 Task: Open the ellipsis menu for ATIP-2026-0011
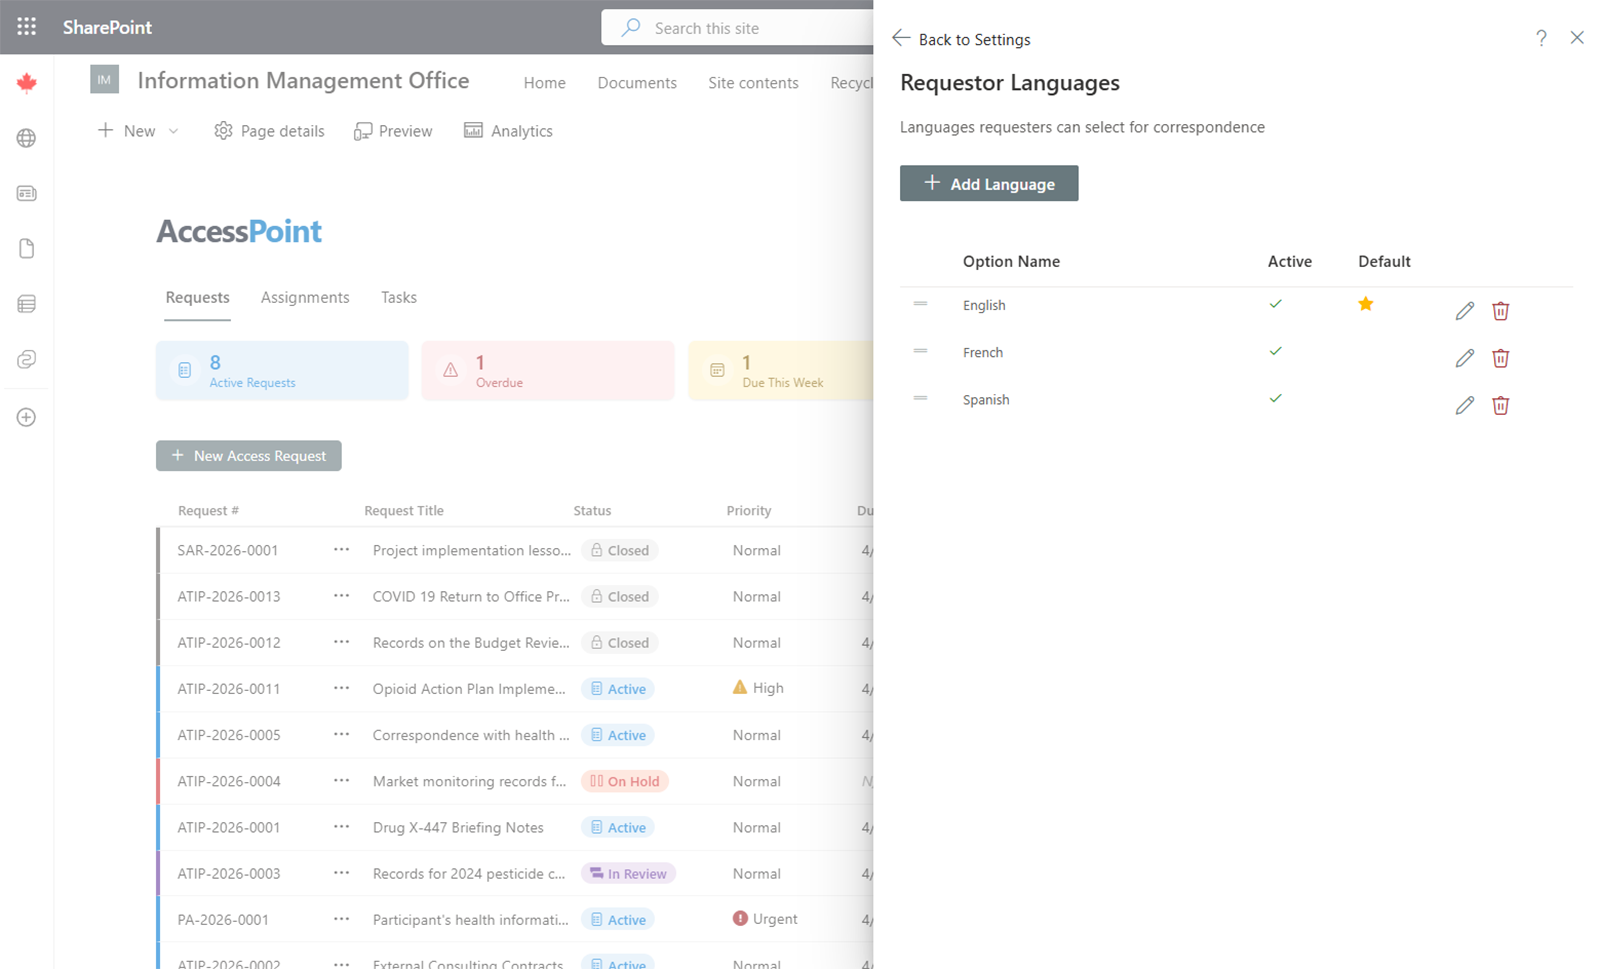341,688
